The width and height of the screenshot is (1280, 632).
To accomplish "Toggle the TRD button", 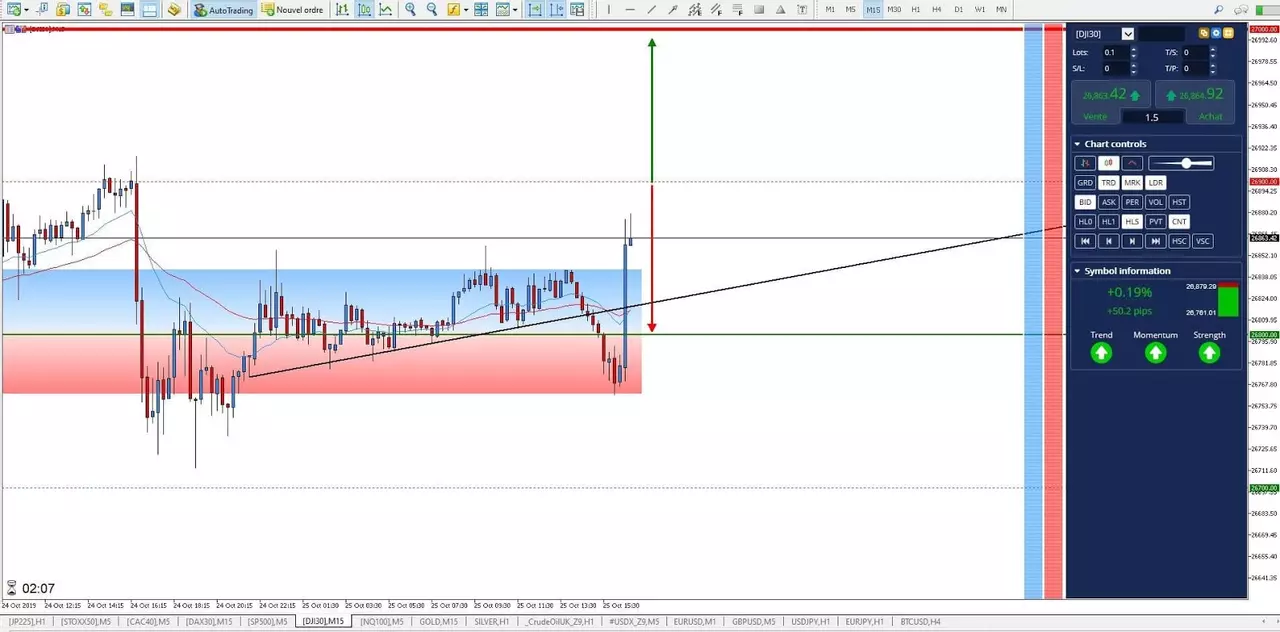I will coord(1108,183).
